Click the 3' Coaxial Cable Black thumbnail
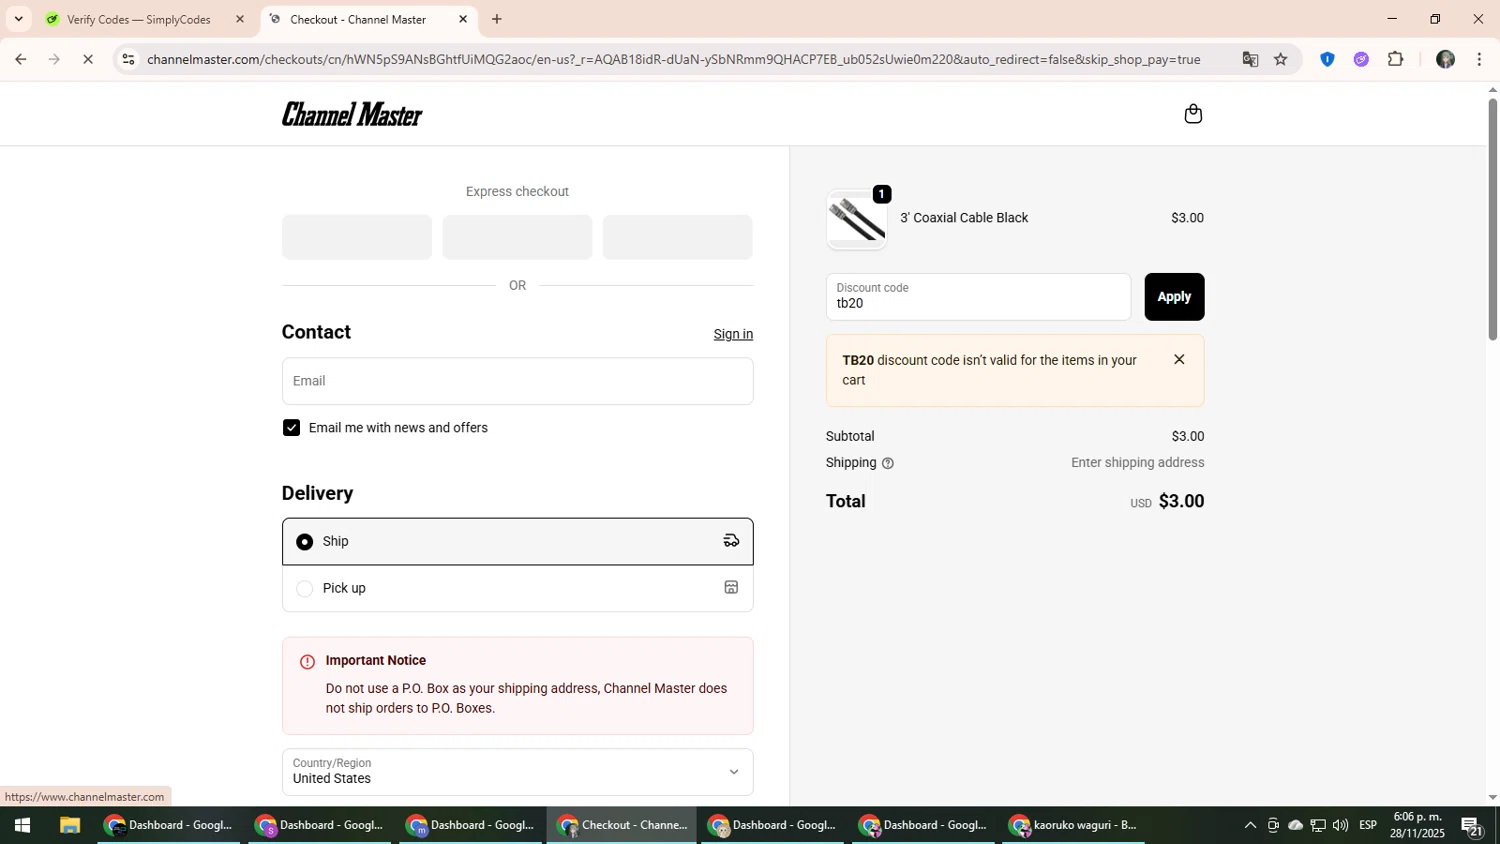This screenshot has height=844, width=1500. pyautogui.click(x=856, y=219)
